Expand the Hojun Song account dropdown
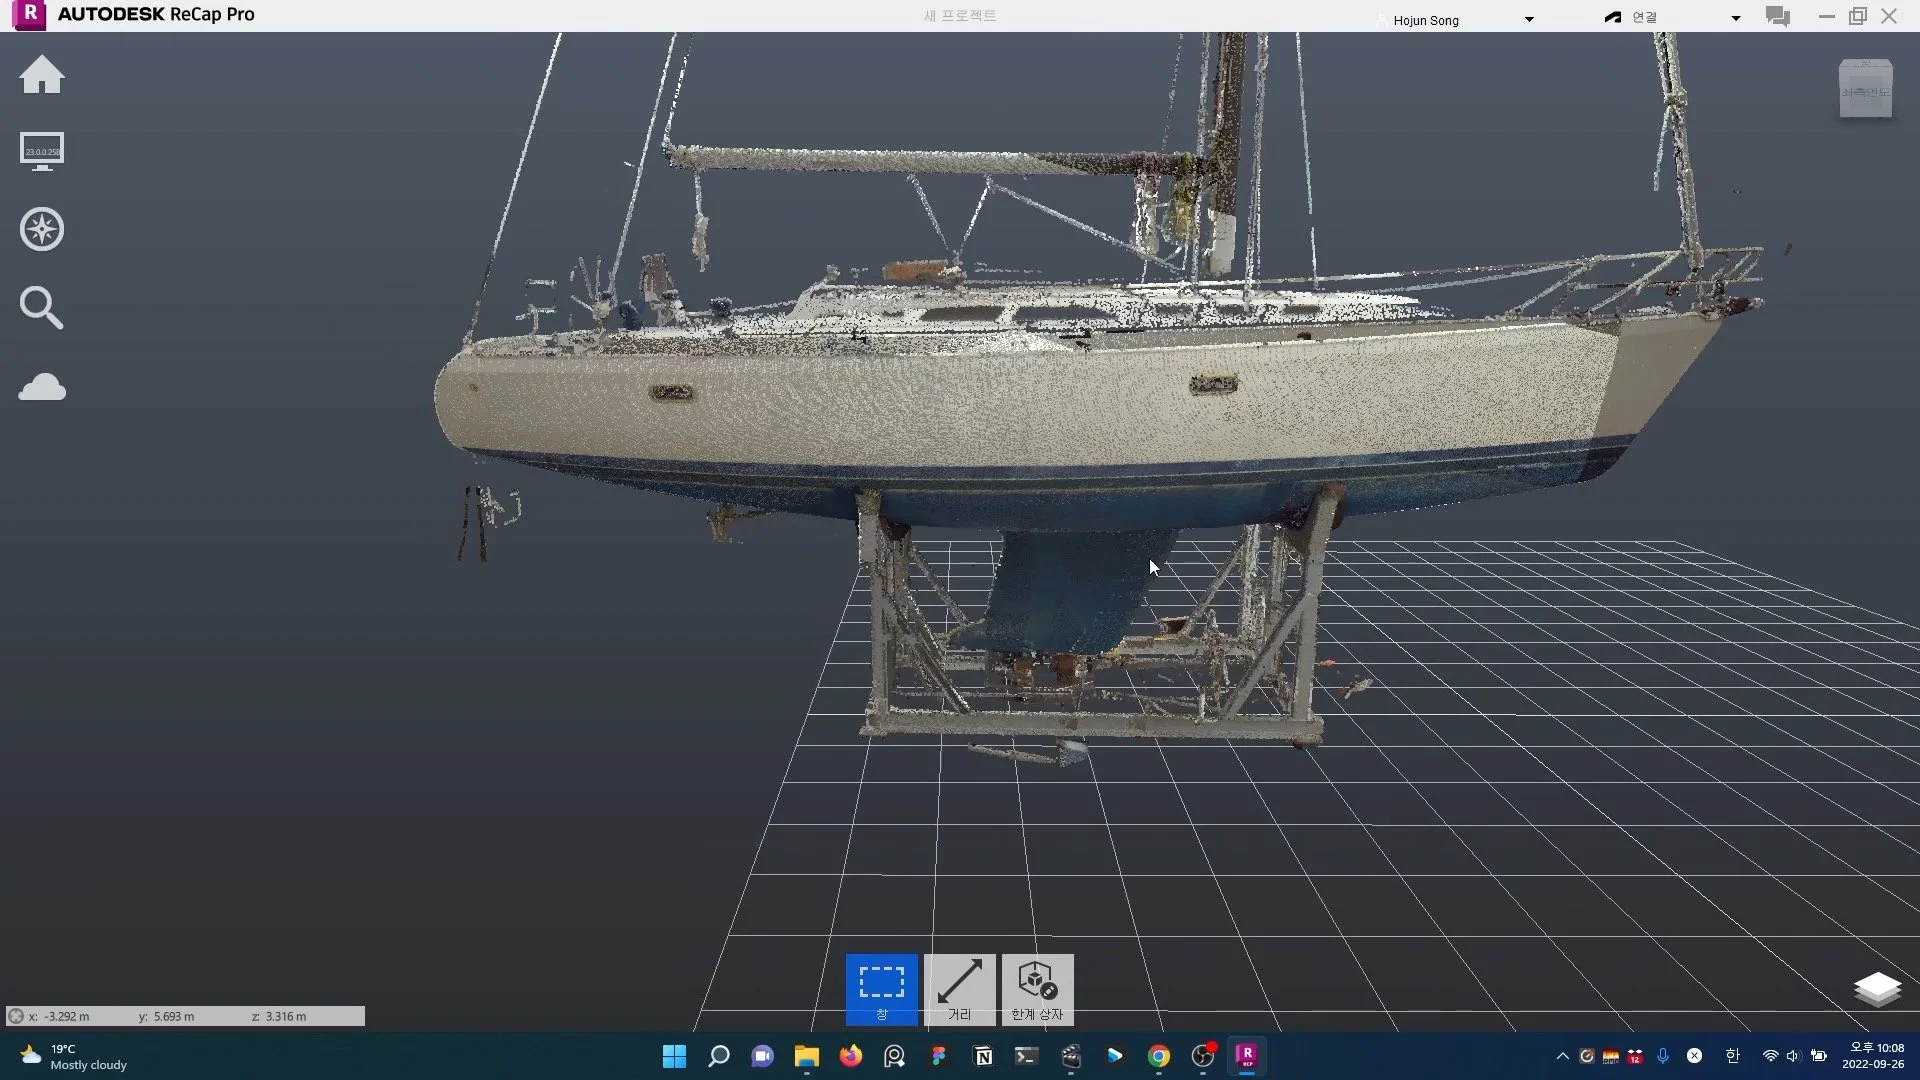This screenshot has height=1080, width=1920. click(x=1528, y=20)
